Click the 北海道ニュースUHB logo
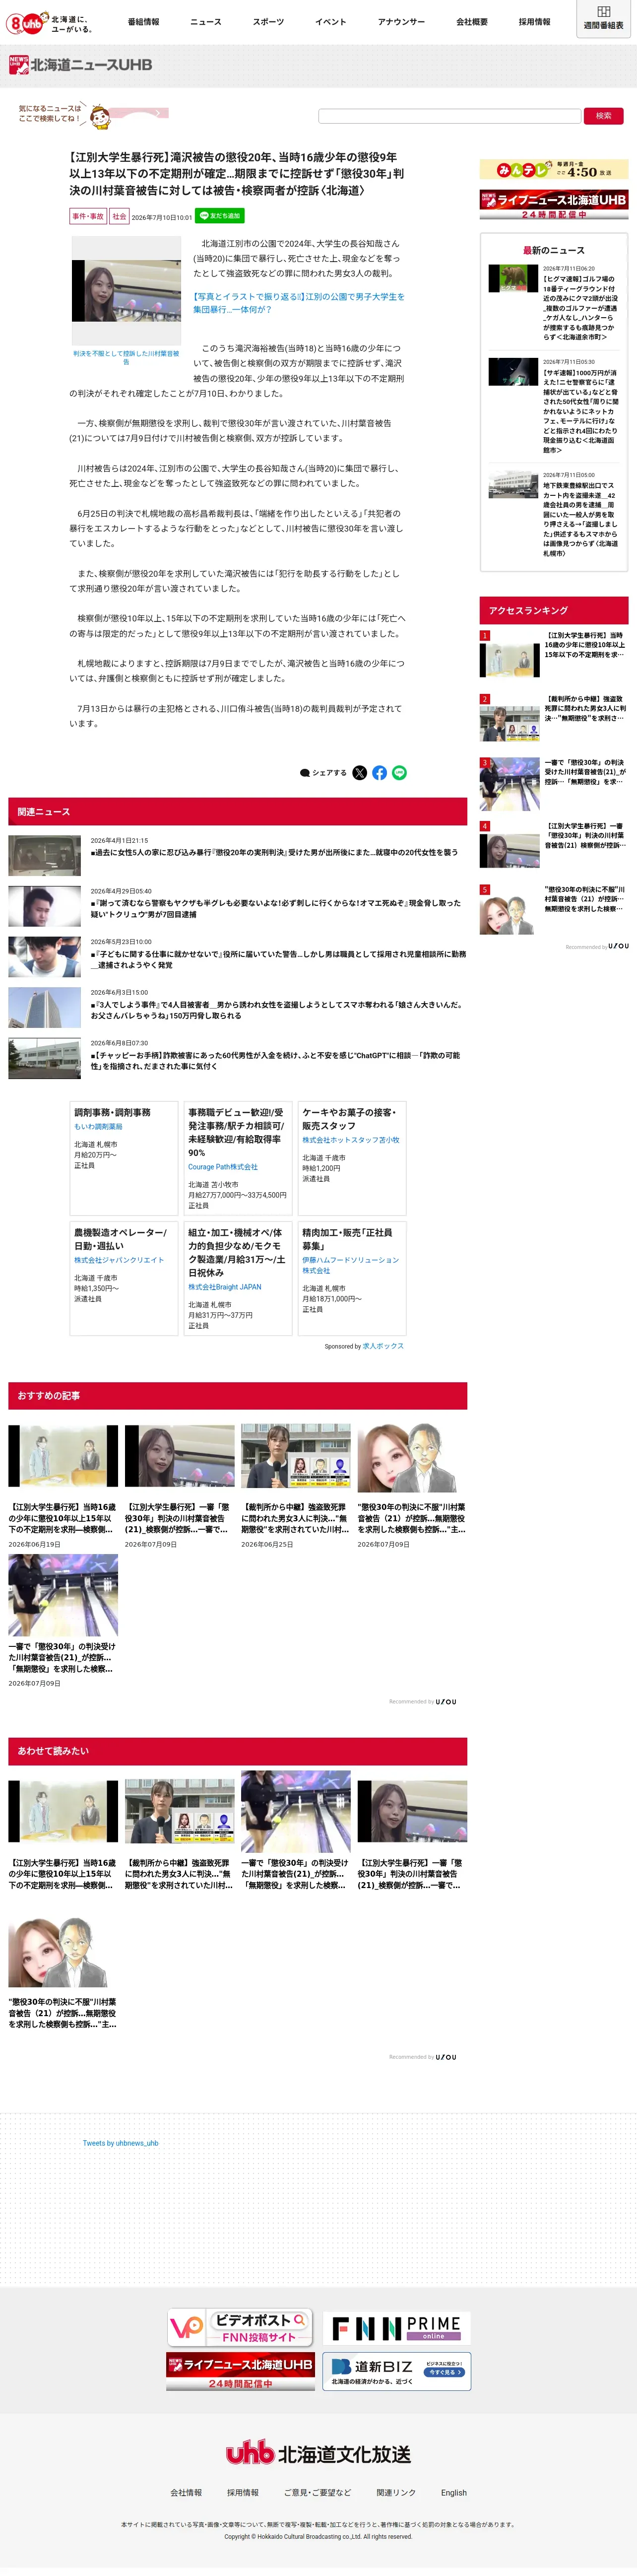This screenshot has width=637, height=2576. [x=81, y=65]
